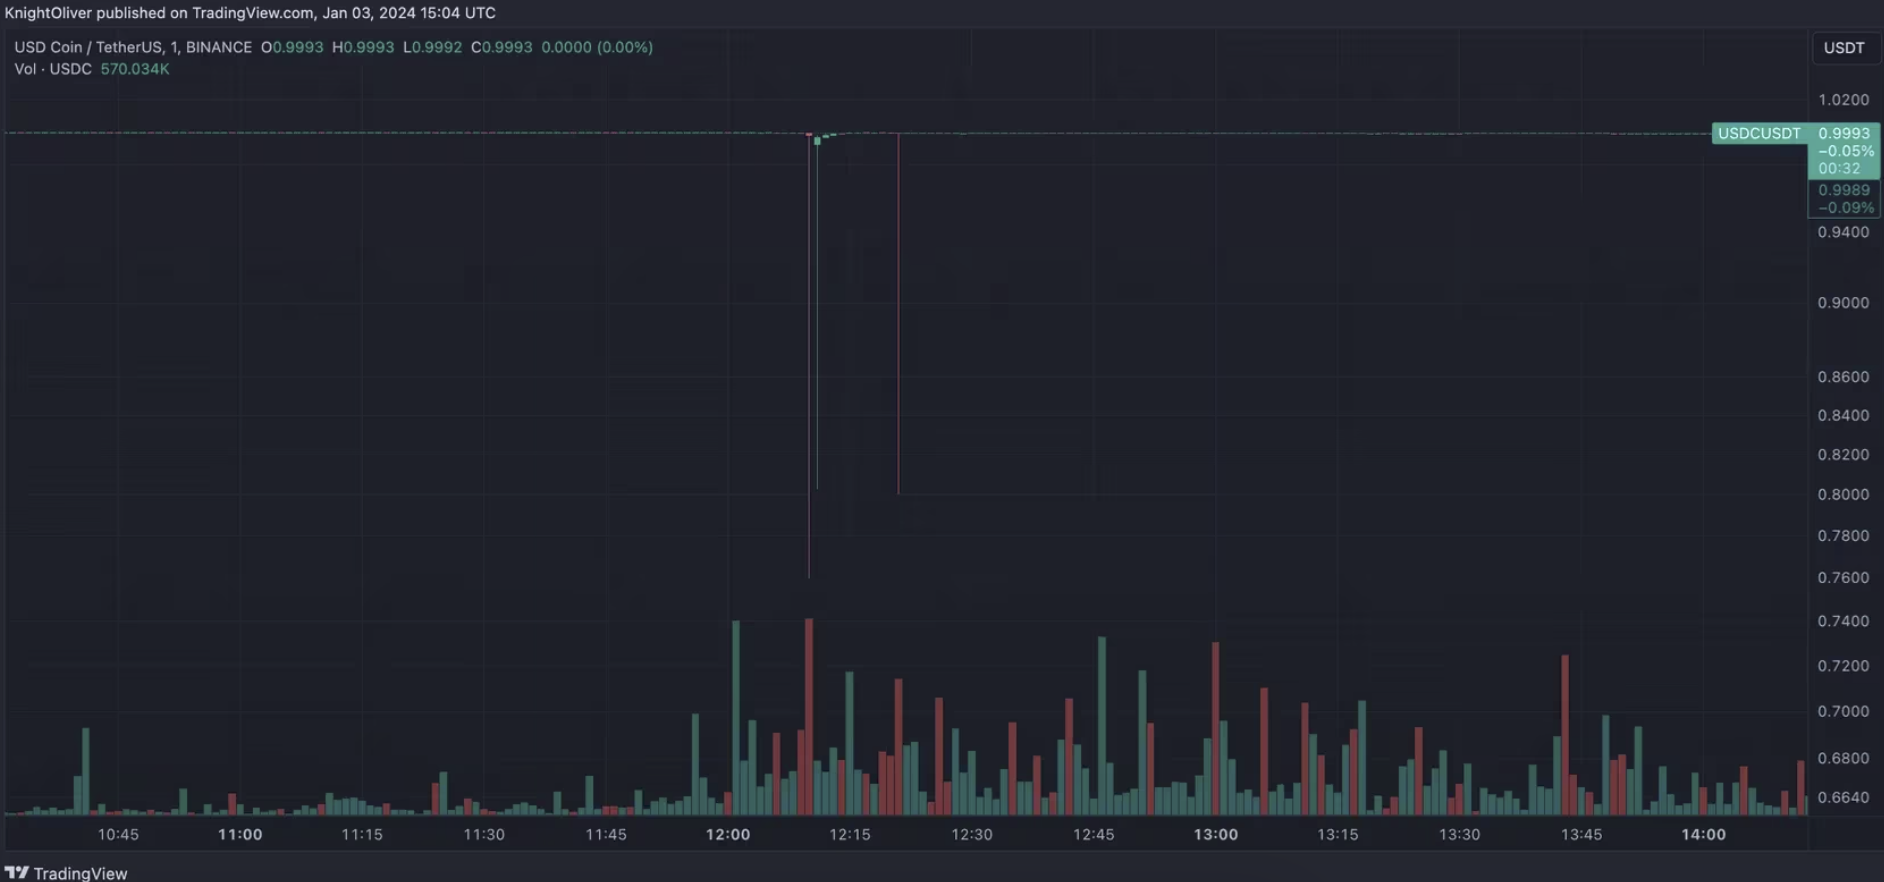Click the red wick reaching 0.8000
The image size is (1884, 882).
pyautogui.click(x=898, y=314)
